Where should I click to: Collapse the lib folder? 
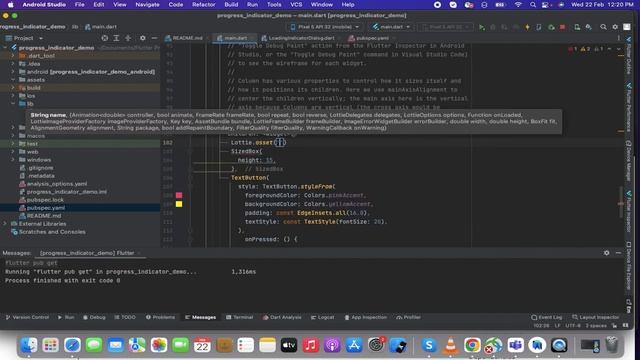click(x=13, y=104)
